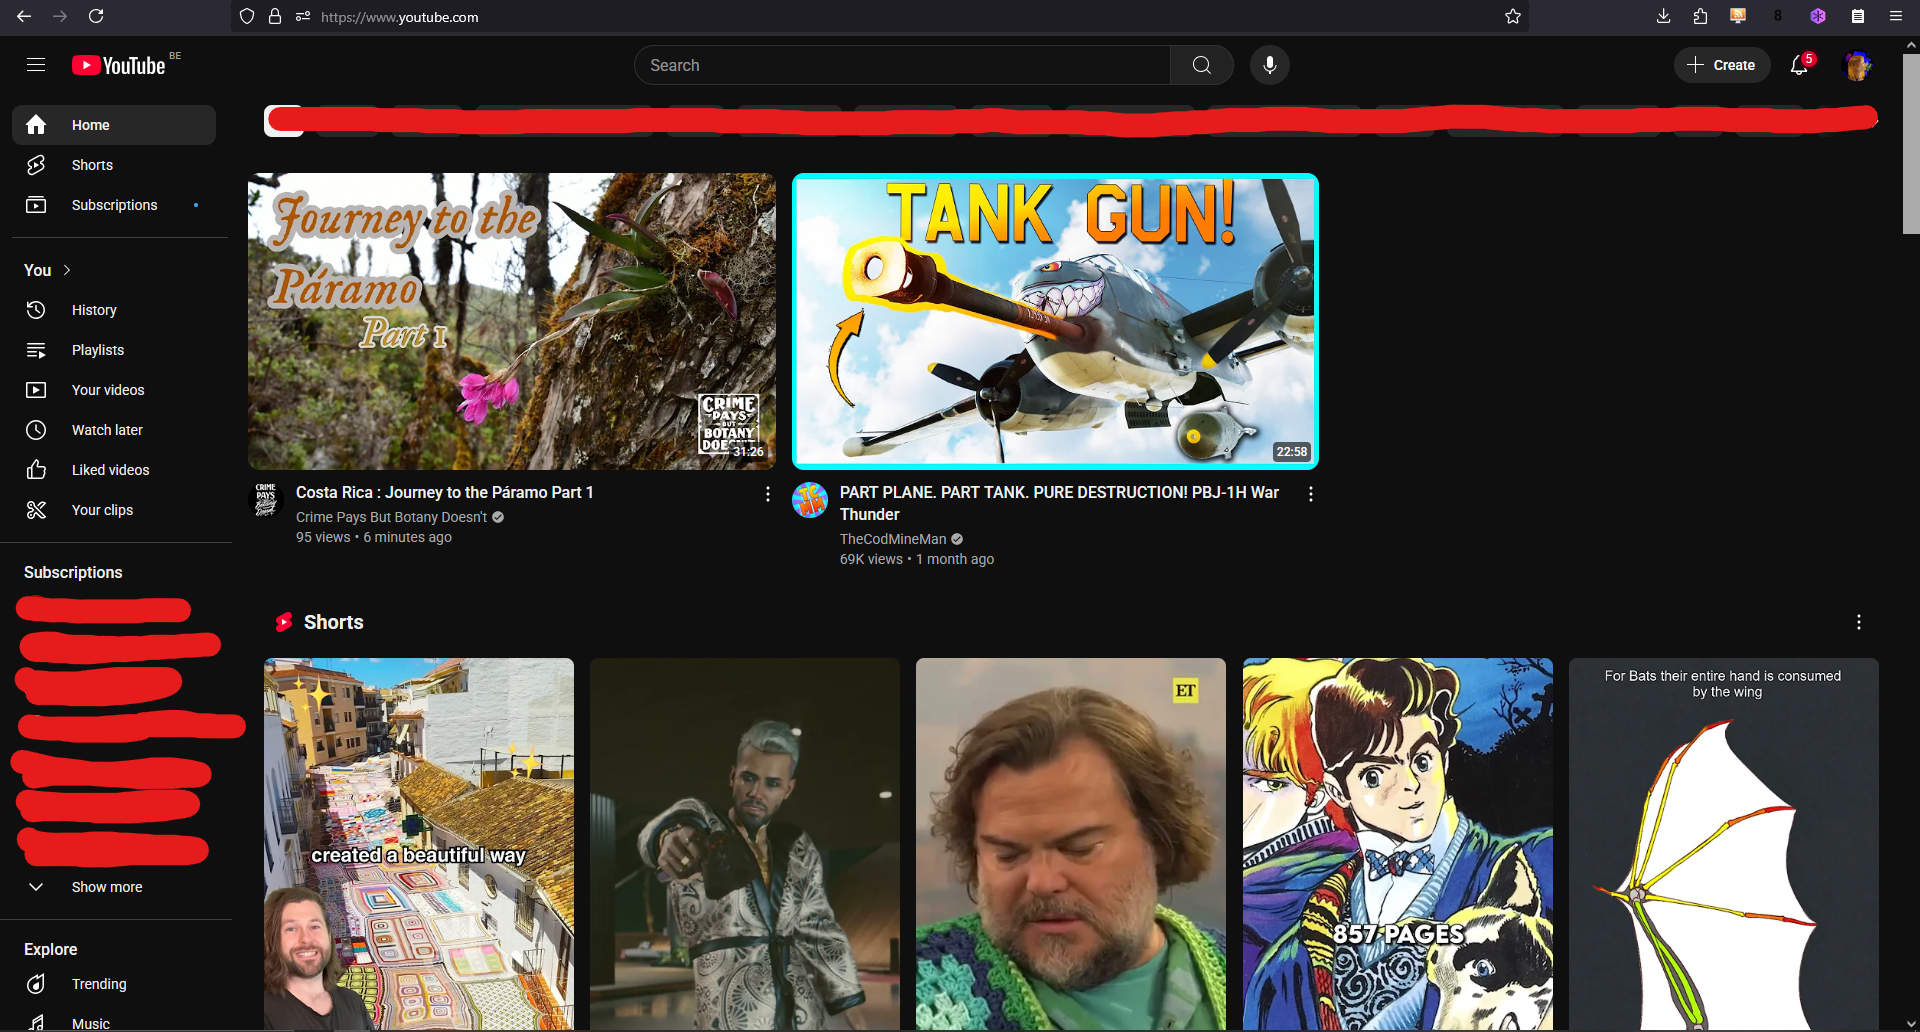
Task: Open Costa Rica Páramo Part 1 title
Action: pyautogui.click(x=444, y=492)
